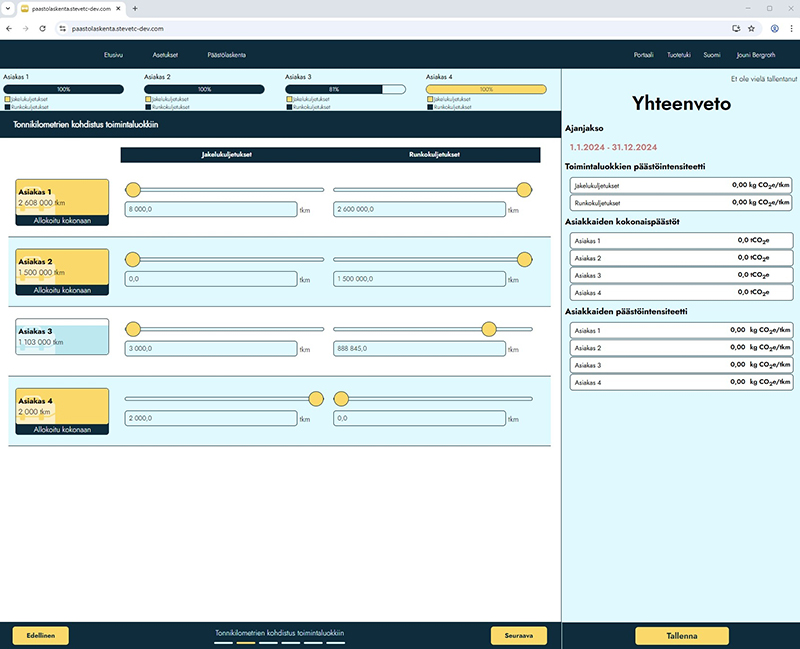Click Asiakas 3 Runkokuljetukset slider handle

tap(488, 329)
